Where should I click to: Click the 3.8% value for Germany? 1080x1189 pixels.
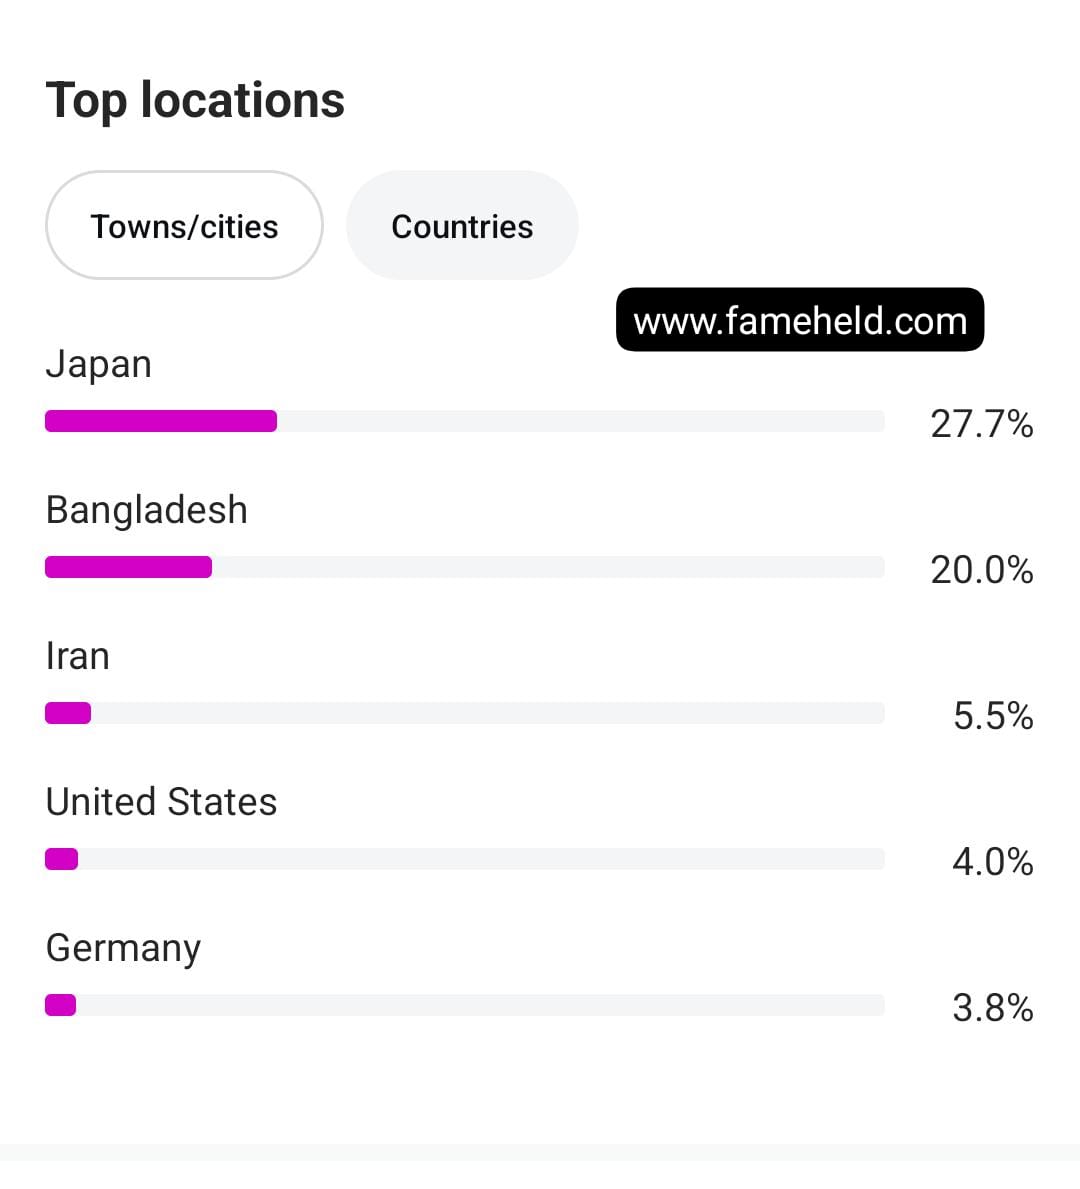tap(993, 1008)
